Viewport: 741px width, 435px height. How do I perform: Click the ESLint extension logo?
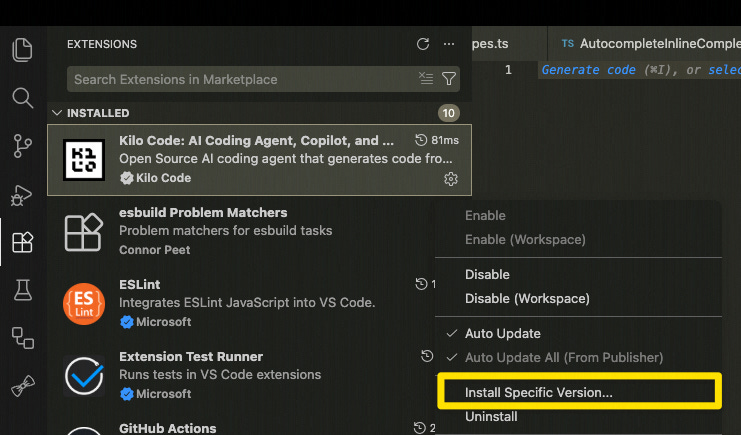tap(84, 304)
